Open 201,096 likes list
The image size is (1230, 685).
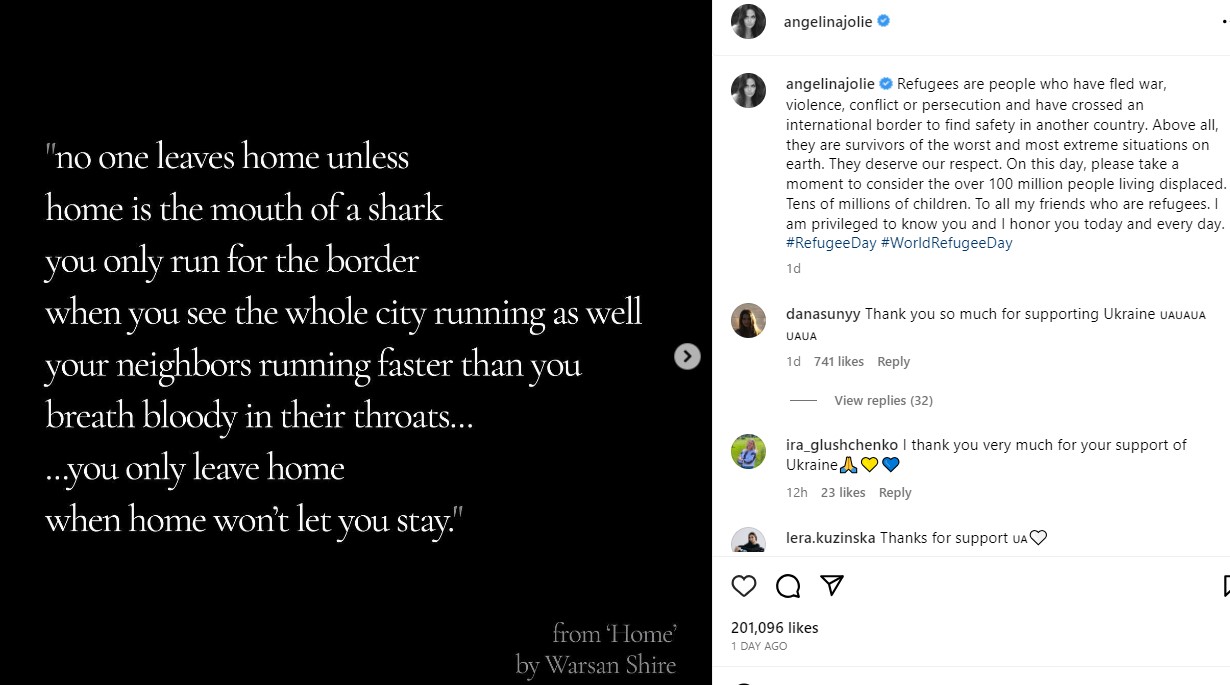[775, 628]
